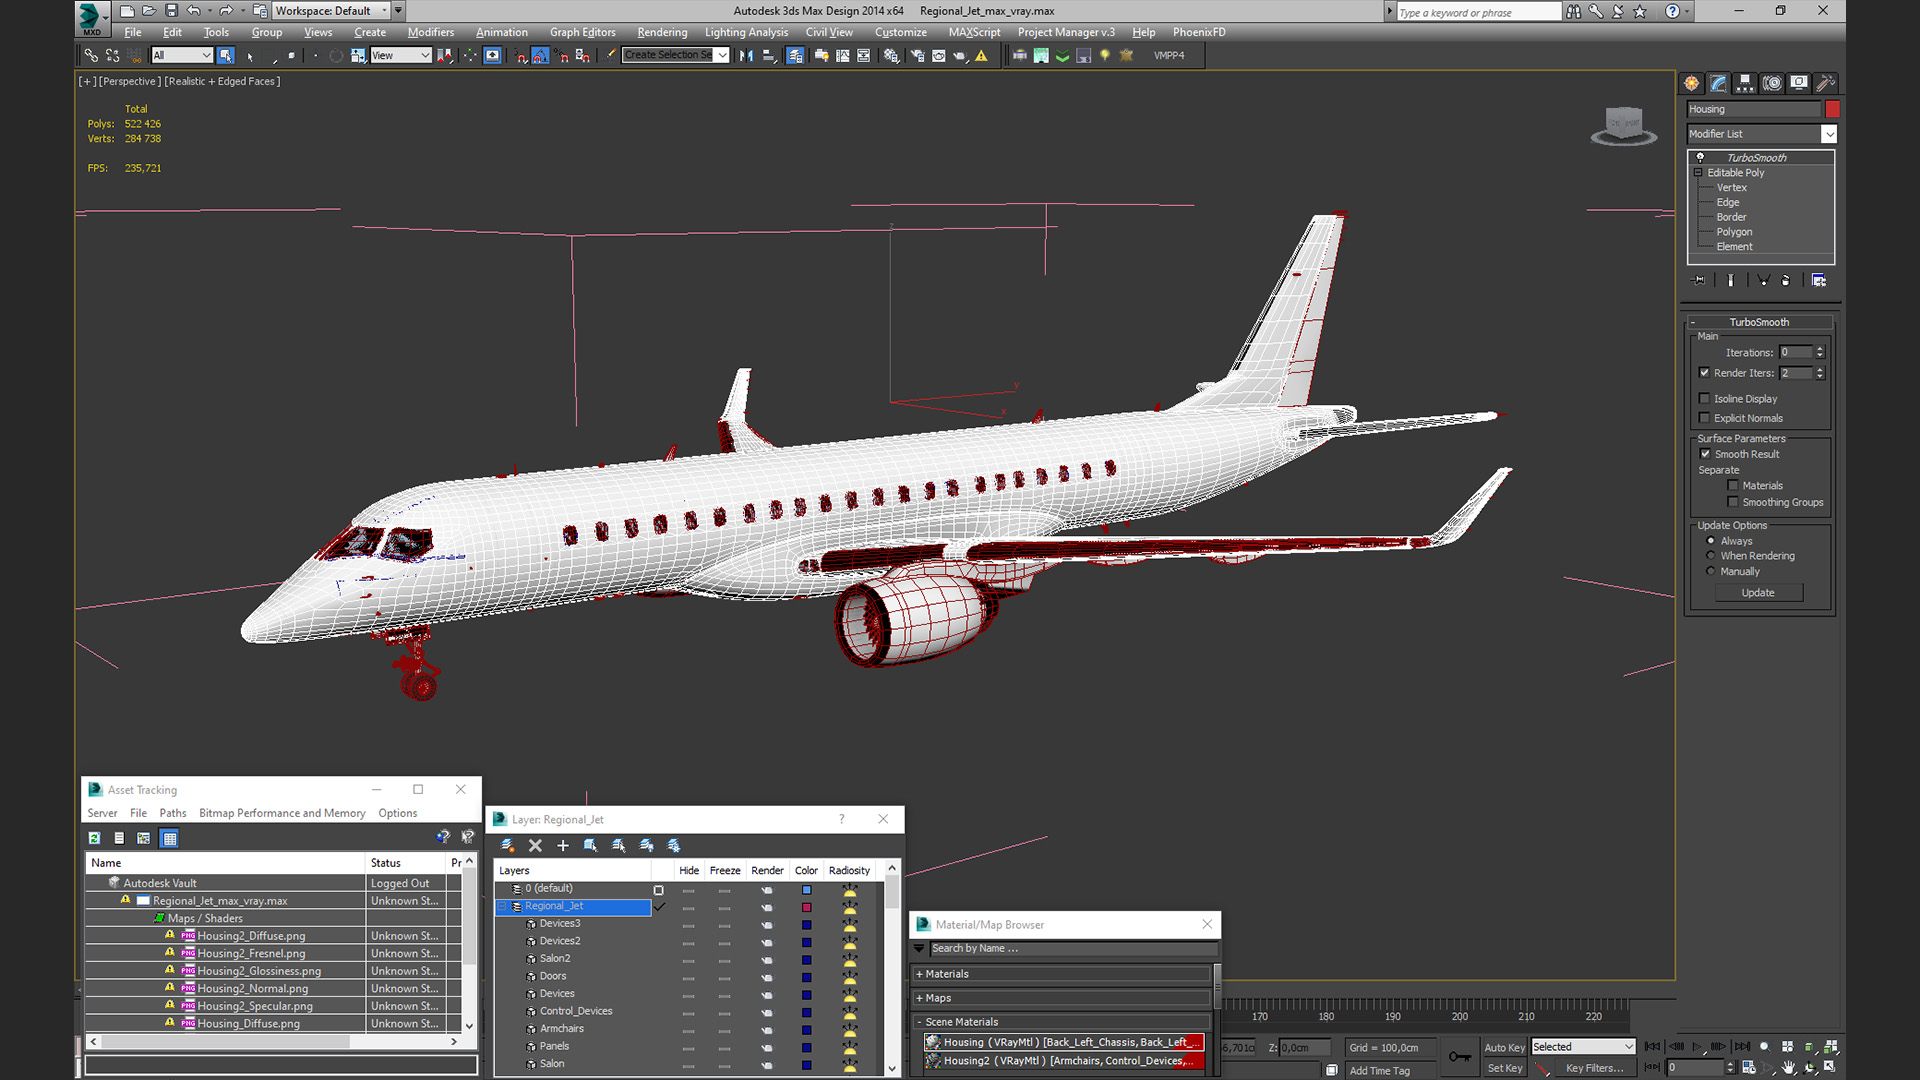Click Table View icon in Asset Tracking
This screenshot has height=1080, width=1920.
[170, 838]
